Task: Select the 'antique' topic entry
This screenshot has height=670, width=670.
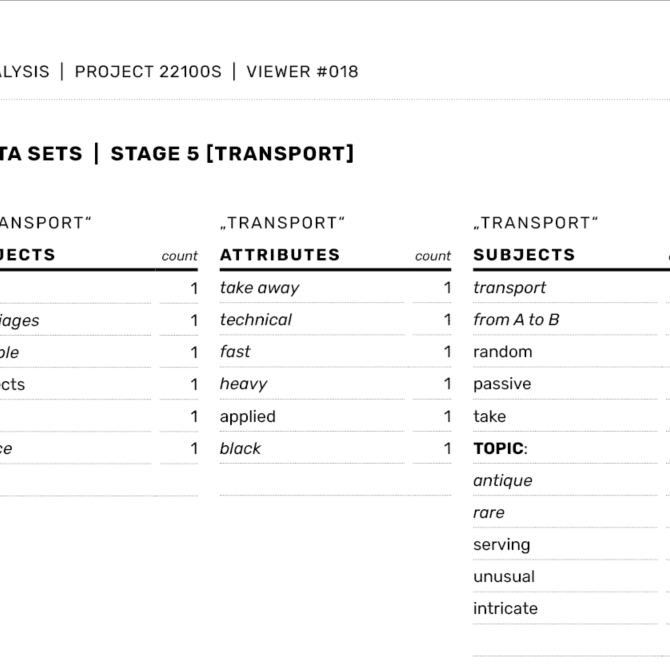Action: 503,480
